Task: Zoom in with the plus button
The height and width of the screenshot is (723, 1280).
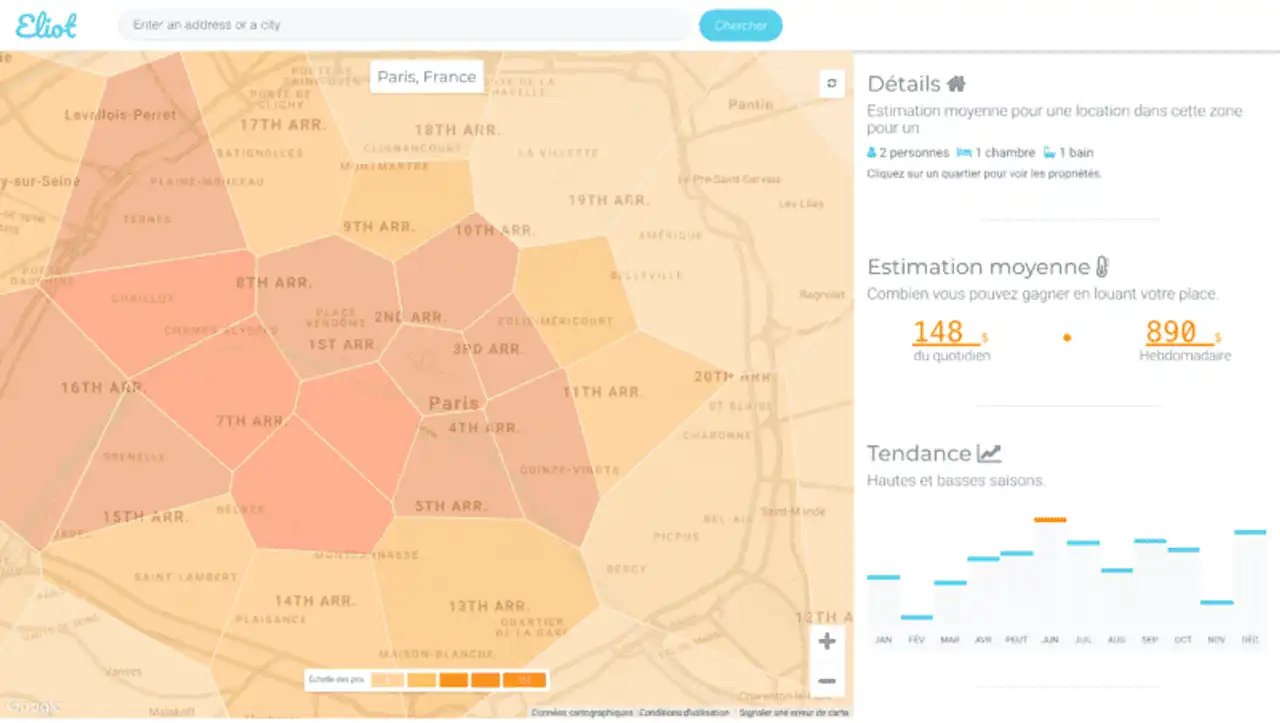Action: tap(827, 642)
